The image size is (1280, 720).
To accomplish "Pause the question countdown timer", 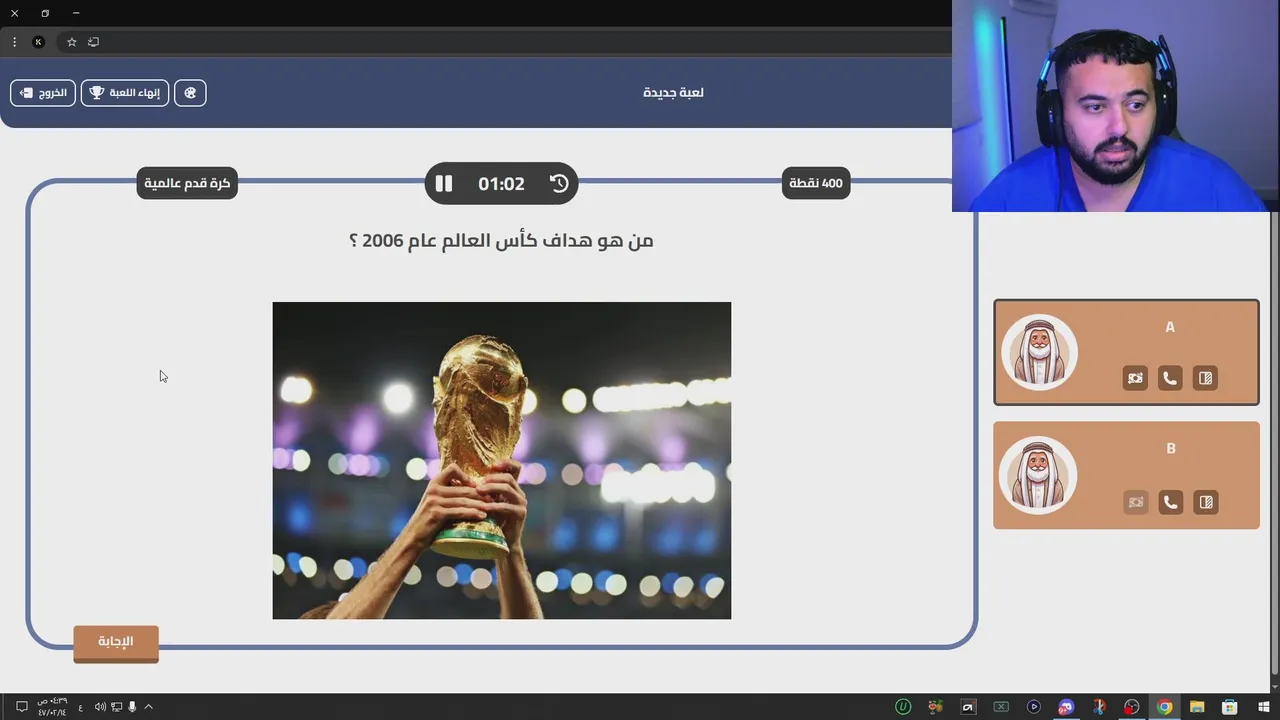I will tap(444, 184).
